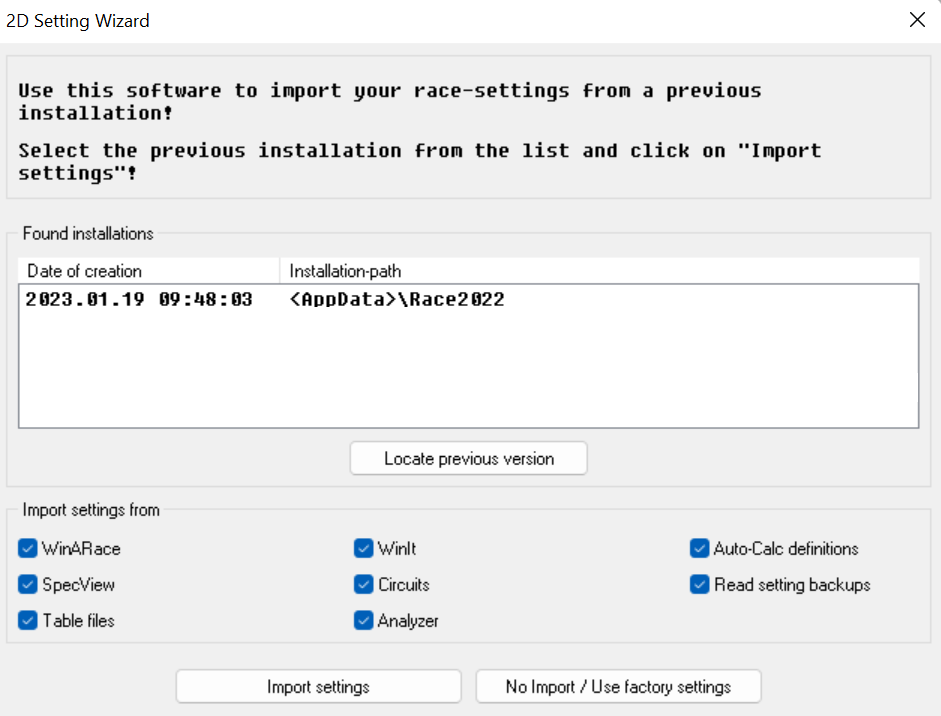Uncheck the Read setting backups box
This screenshot has width=941, height=716.
pyautogui.click(x=700, y=585)
